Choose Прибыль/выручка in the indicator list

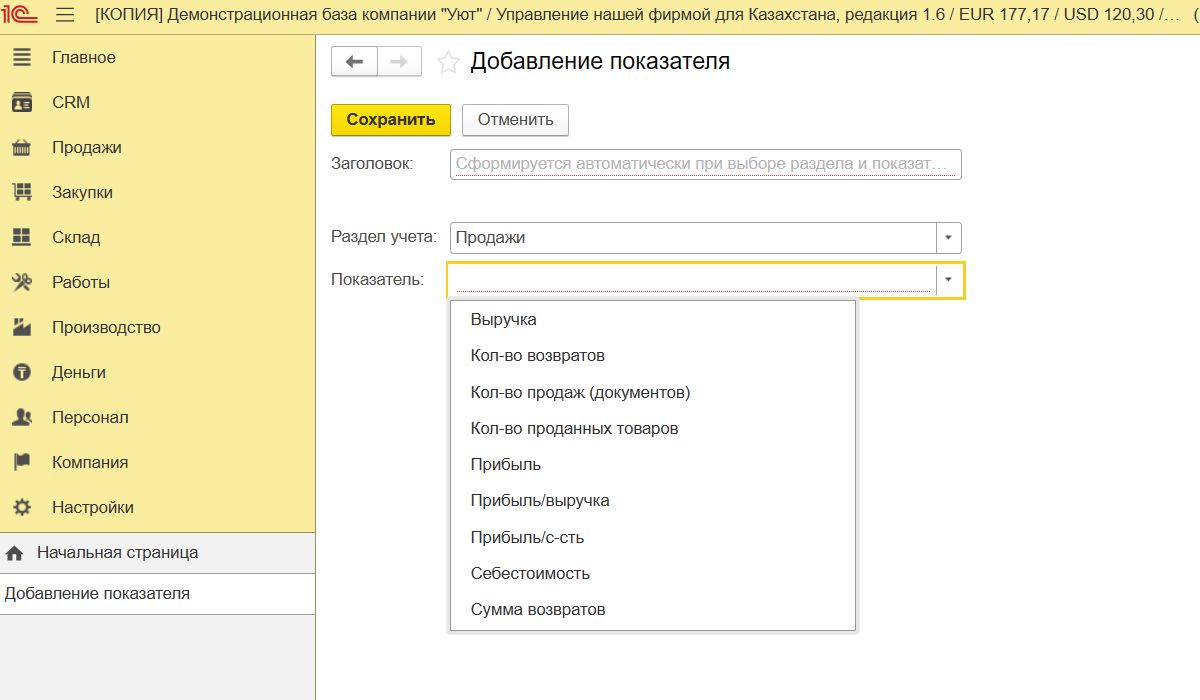coord(539,501)
